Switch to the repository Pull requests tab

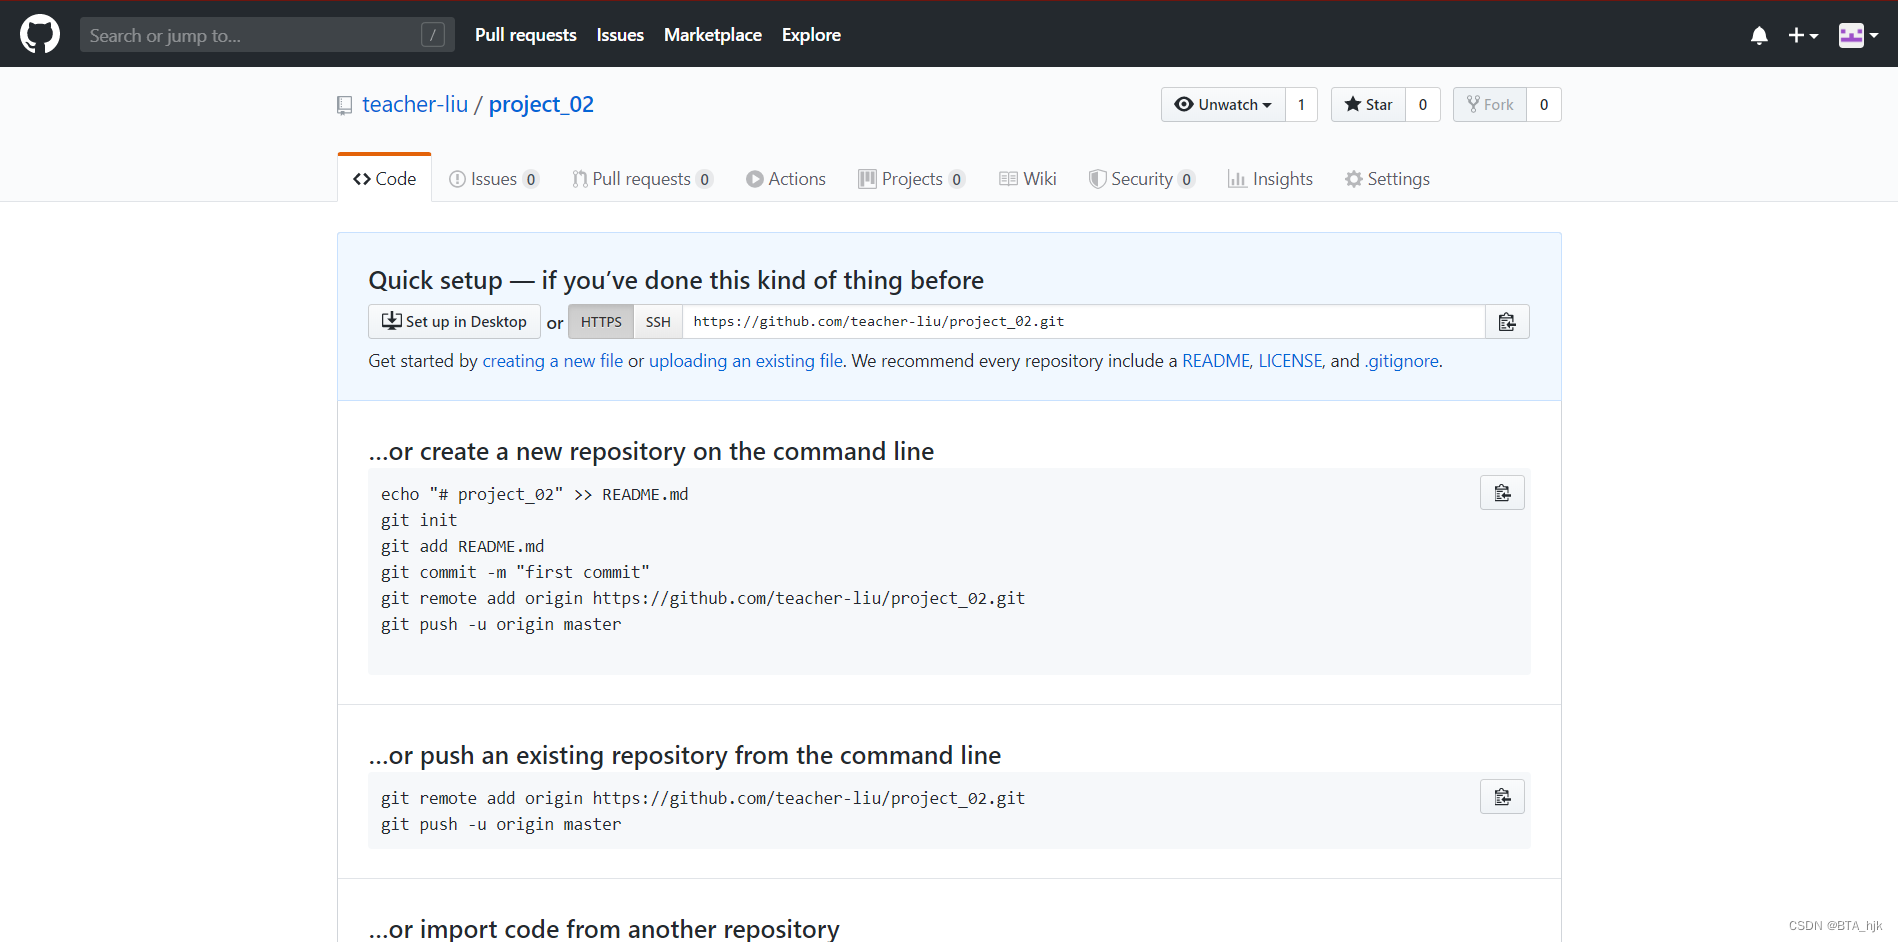pyautogui.click(x=642, y=179)
